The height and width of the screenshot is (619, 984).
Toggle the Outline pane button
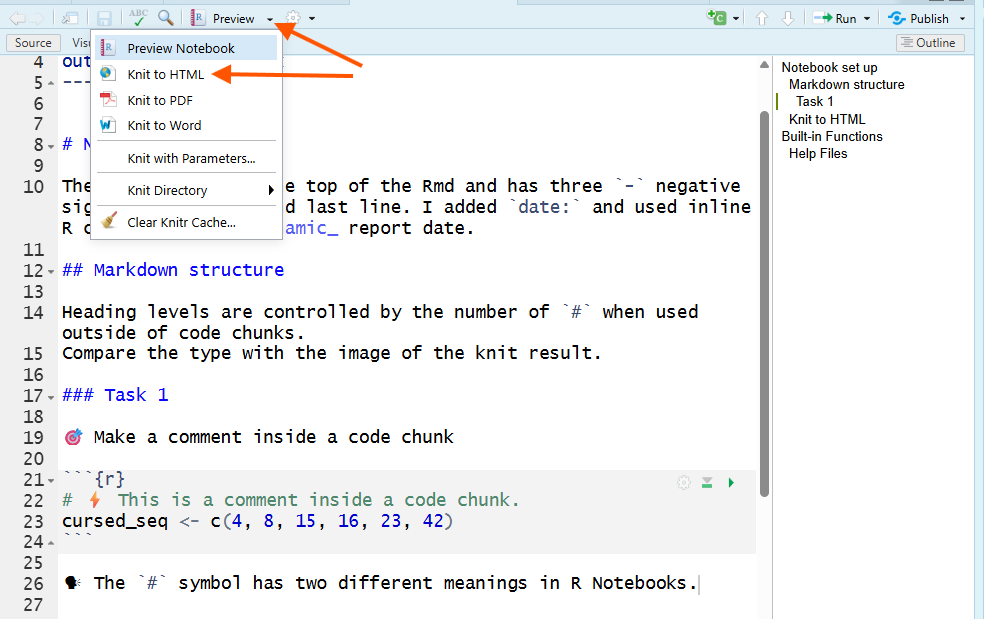click(x=930, y=43)
